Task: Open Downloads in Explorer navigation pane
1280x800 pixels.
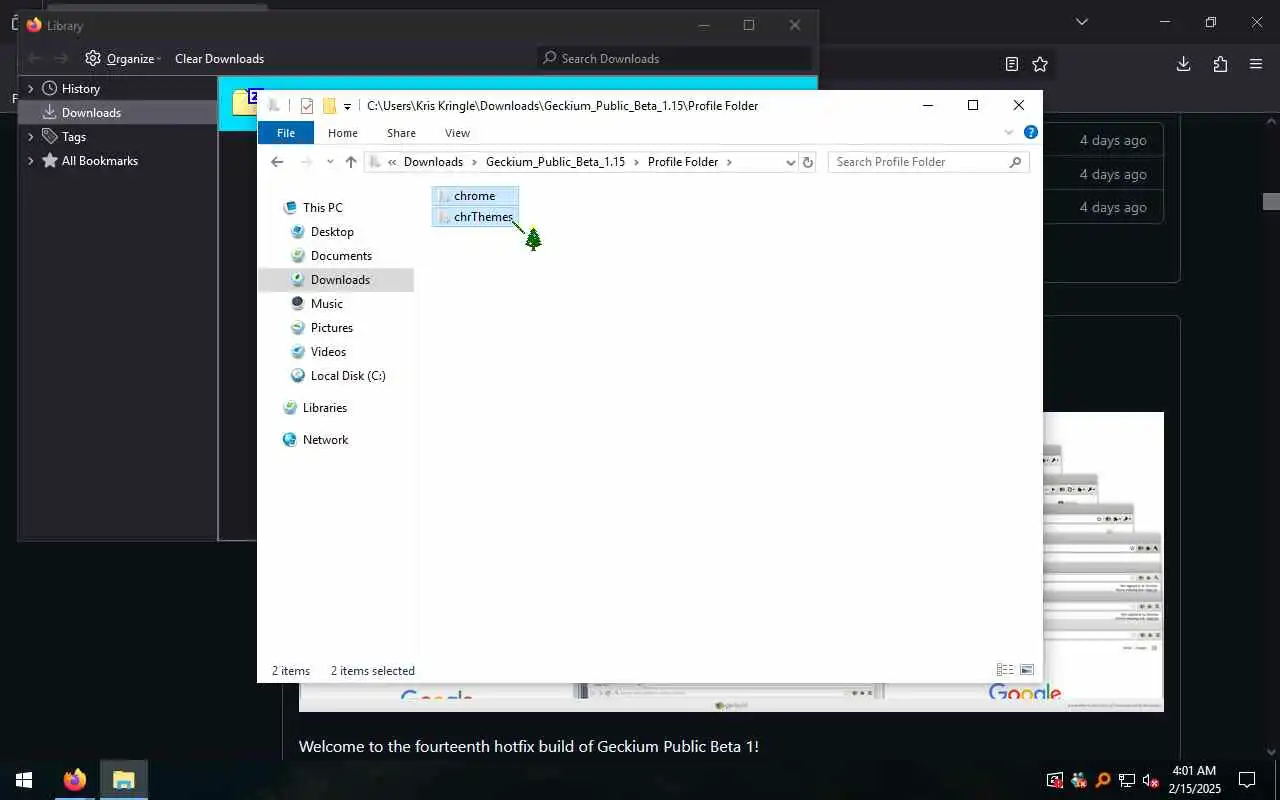Action: pyautogui.click(x=340, y=280)
